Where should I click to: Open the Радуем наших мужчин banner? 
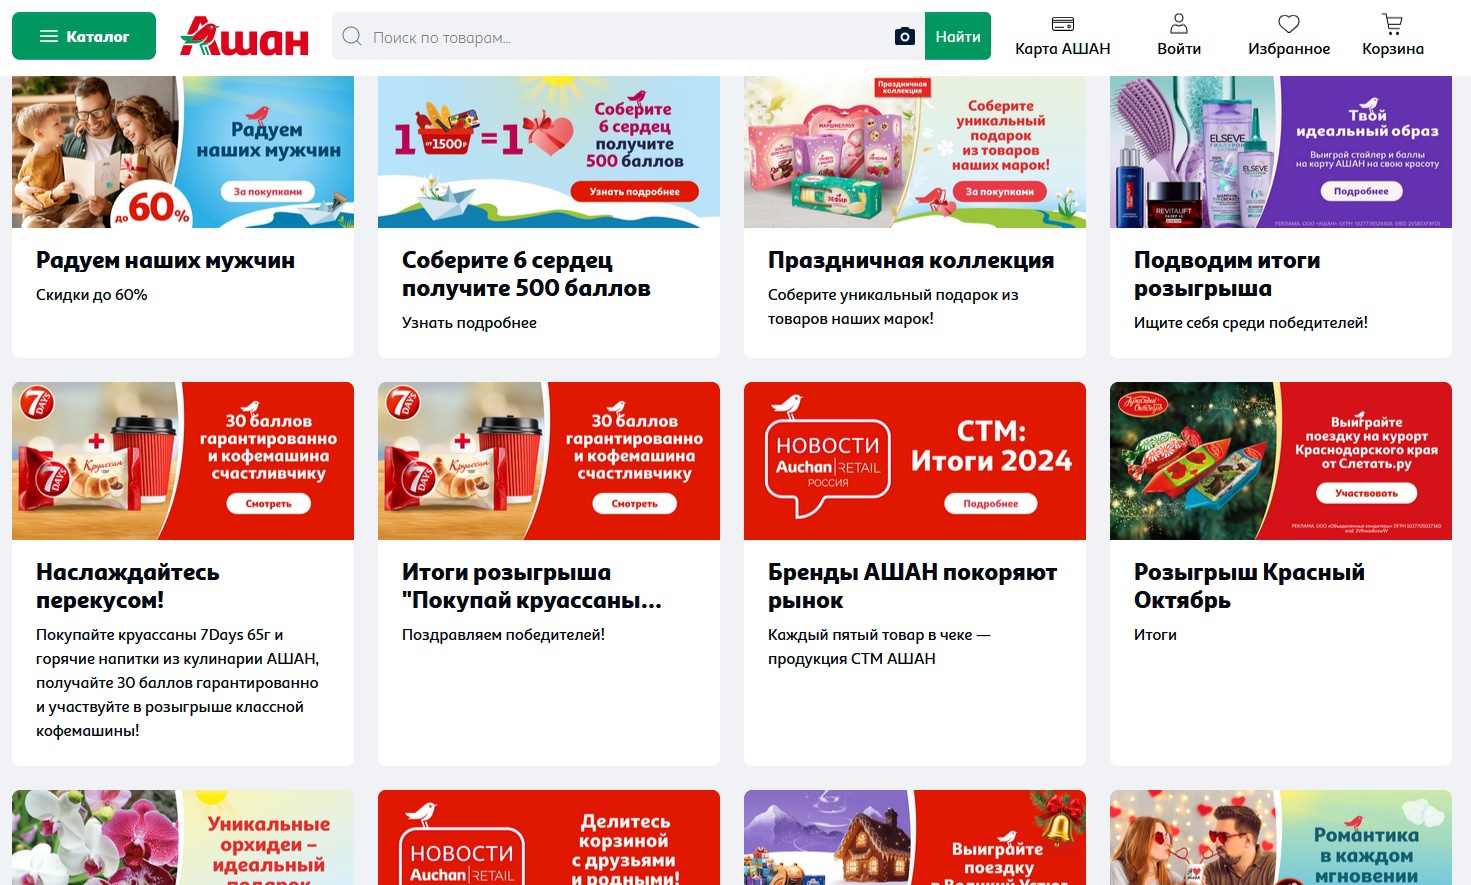pyautogui.click(x=183, y=152)
